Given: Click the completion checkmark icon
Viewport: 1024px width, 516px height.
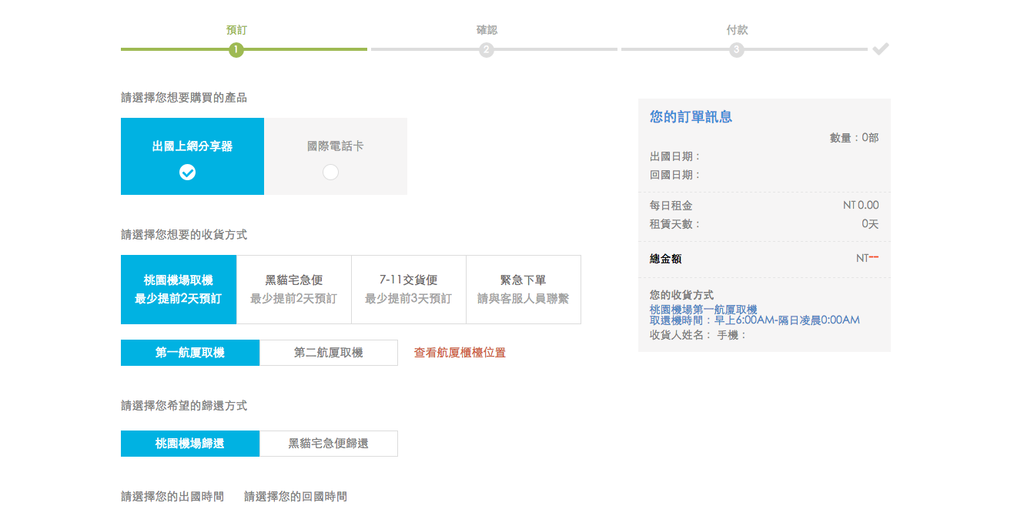Looking at the screenshot, I should (881, 49).
